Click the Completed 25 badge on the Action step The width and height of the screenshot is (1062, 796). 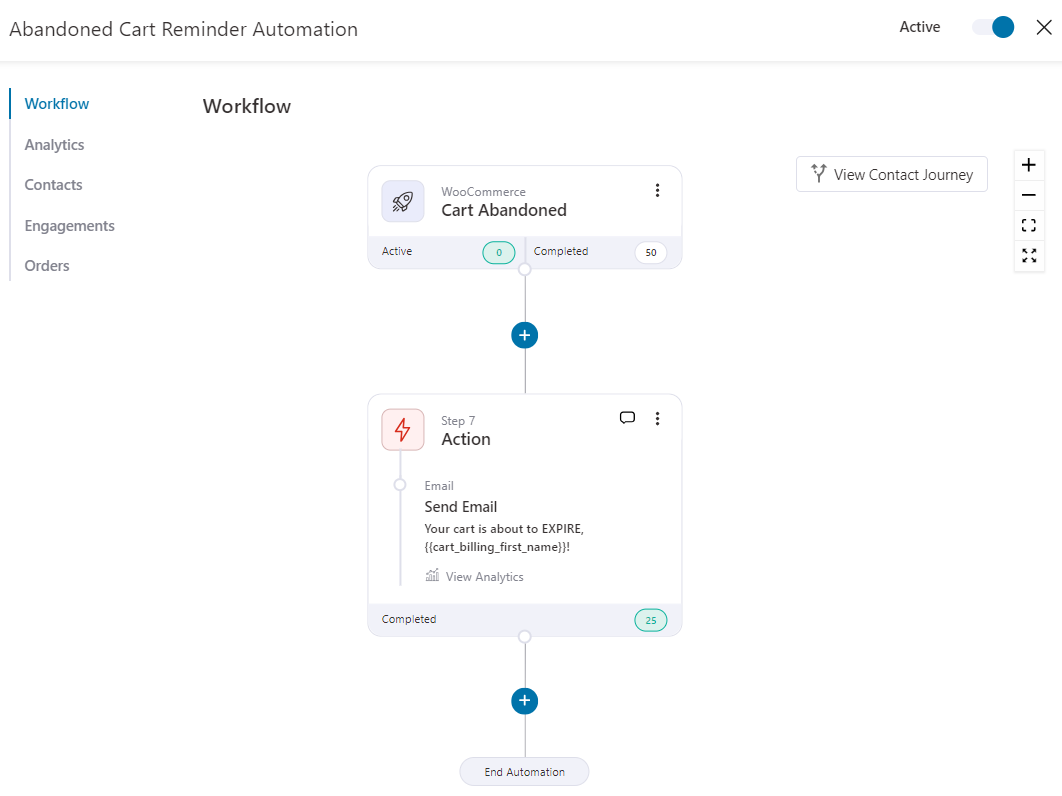point(650,620)
